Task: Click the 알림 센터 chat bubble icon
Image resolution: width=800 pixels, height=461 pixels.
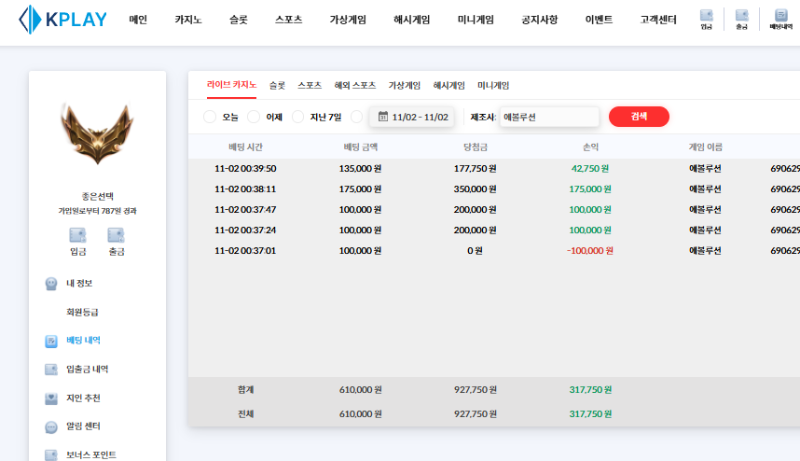Action: (51, 427)
